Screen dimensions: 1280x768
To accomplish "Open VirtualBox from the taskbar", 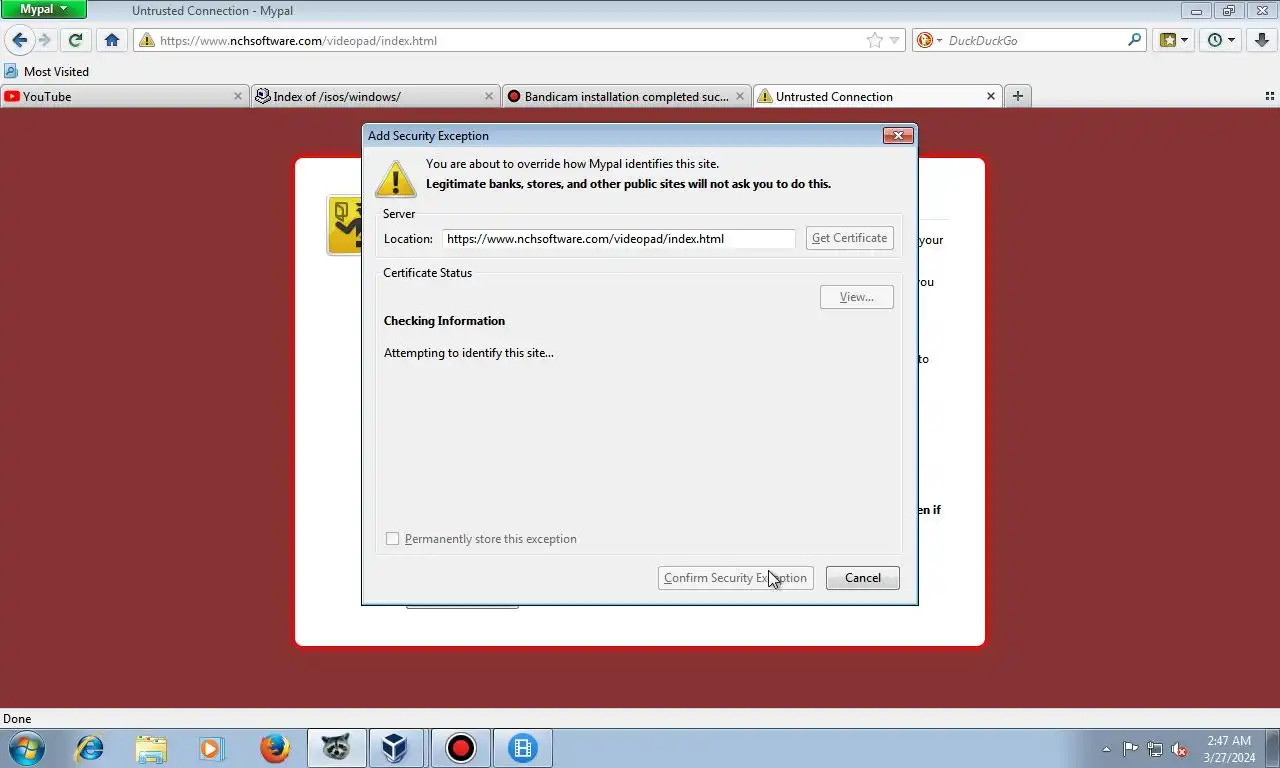I will [395, 748].
